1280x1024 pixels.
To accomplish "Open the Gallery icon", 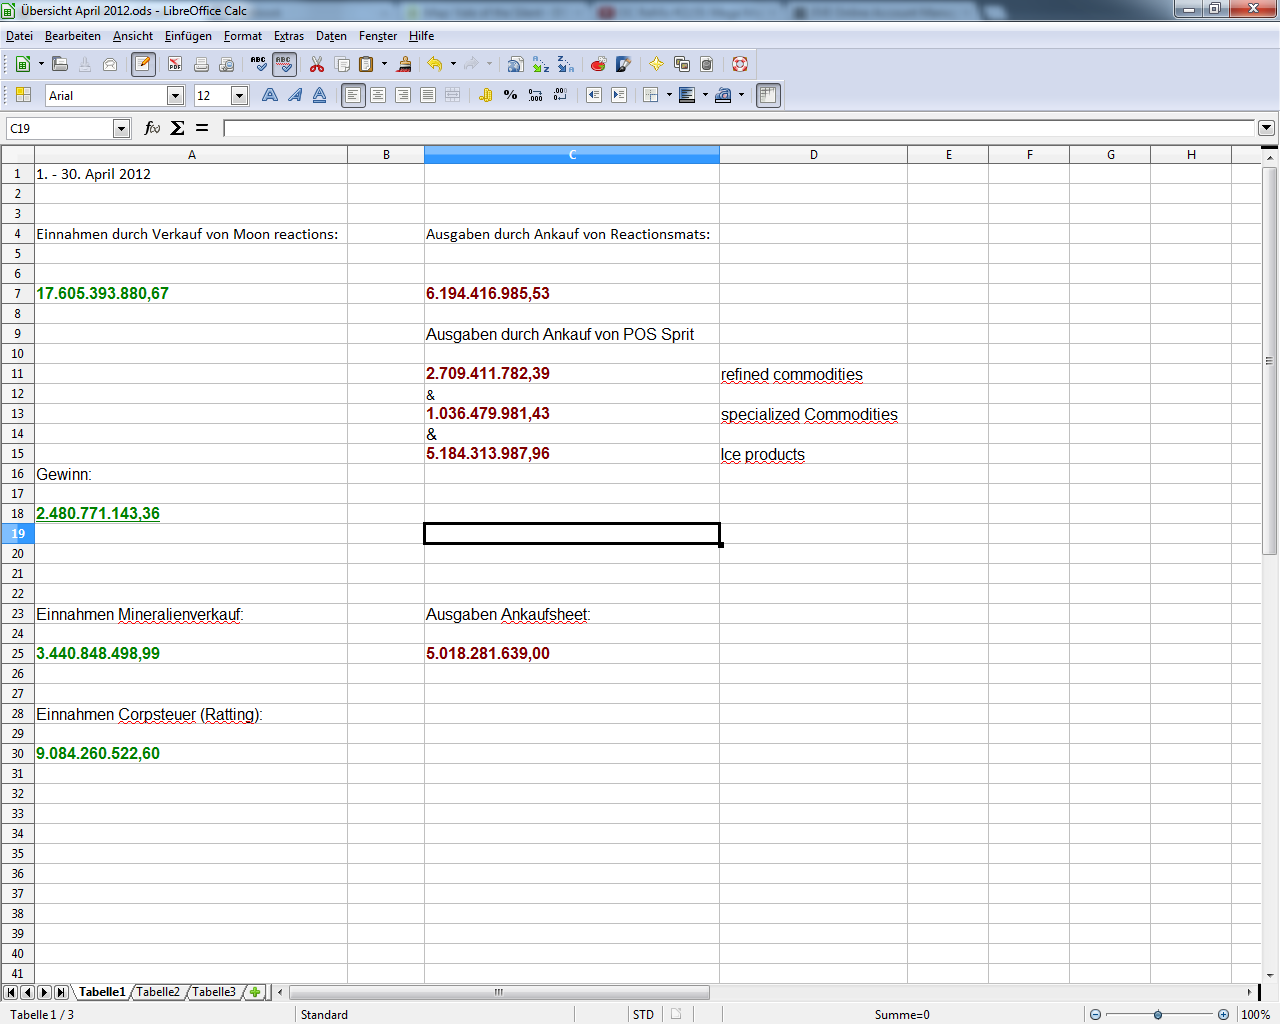I will click(x=682, y=64).
